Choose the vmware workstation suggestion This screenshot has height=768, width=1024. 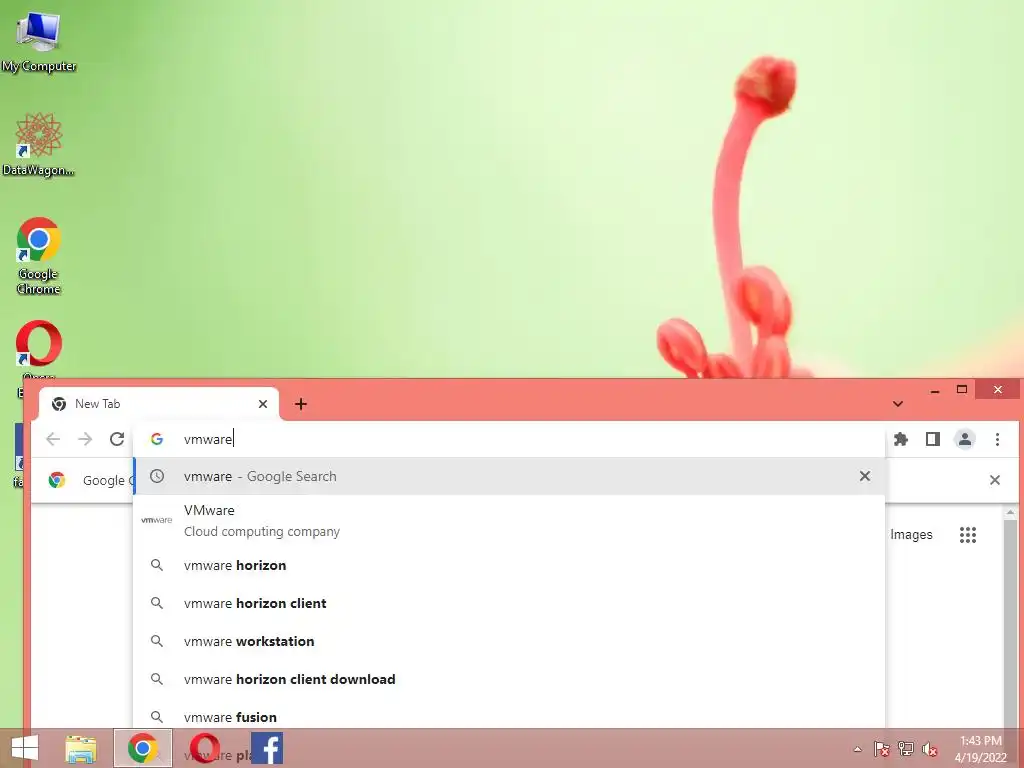tap(509, 641)
